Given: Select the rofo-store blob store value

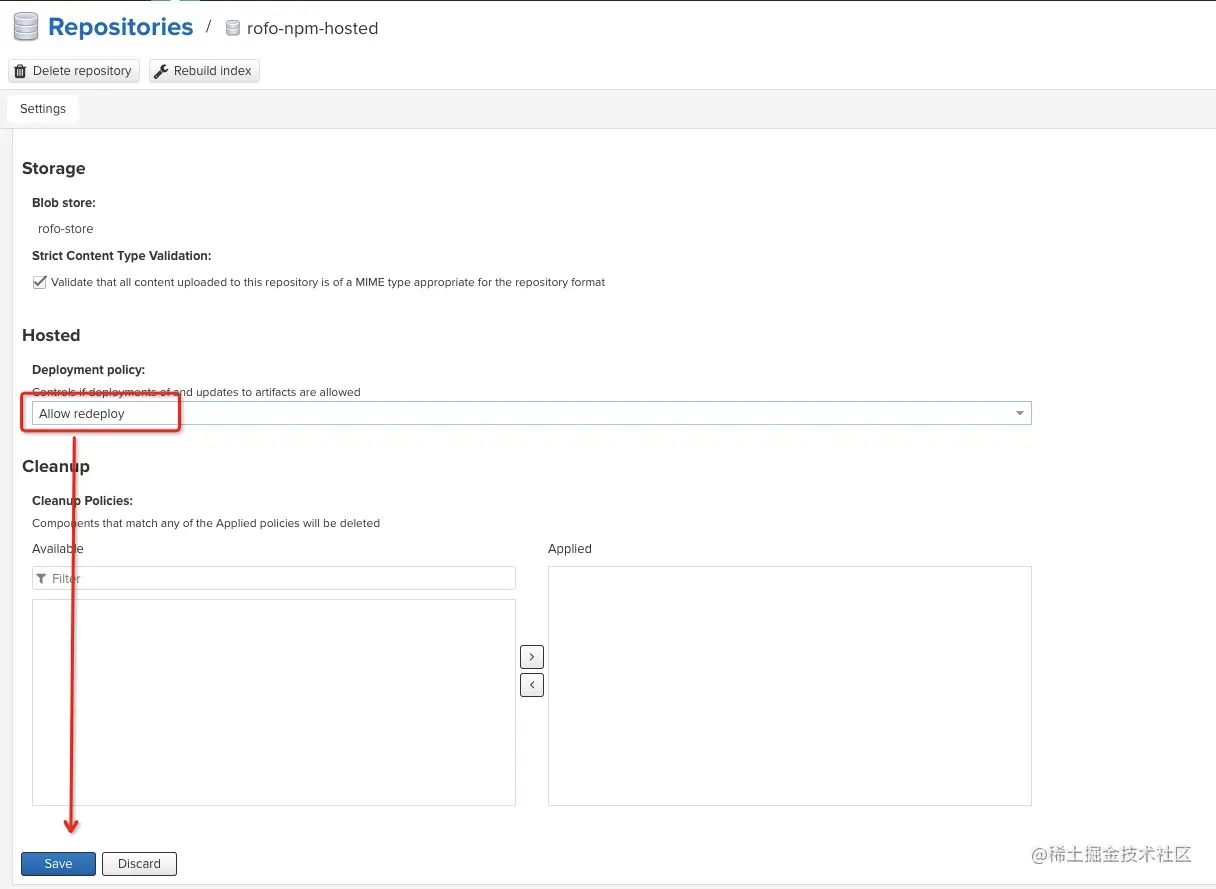Looking at the screenshot, I should tap(66, 229).
